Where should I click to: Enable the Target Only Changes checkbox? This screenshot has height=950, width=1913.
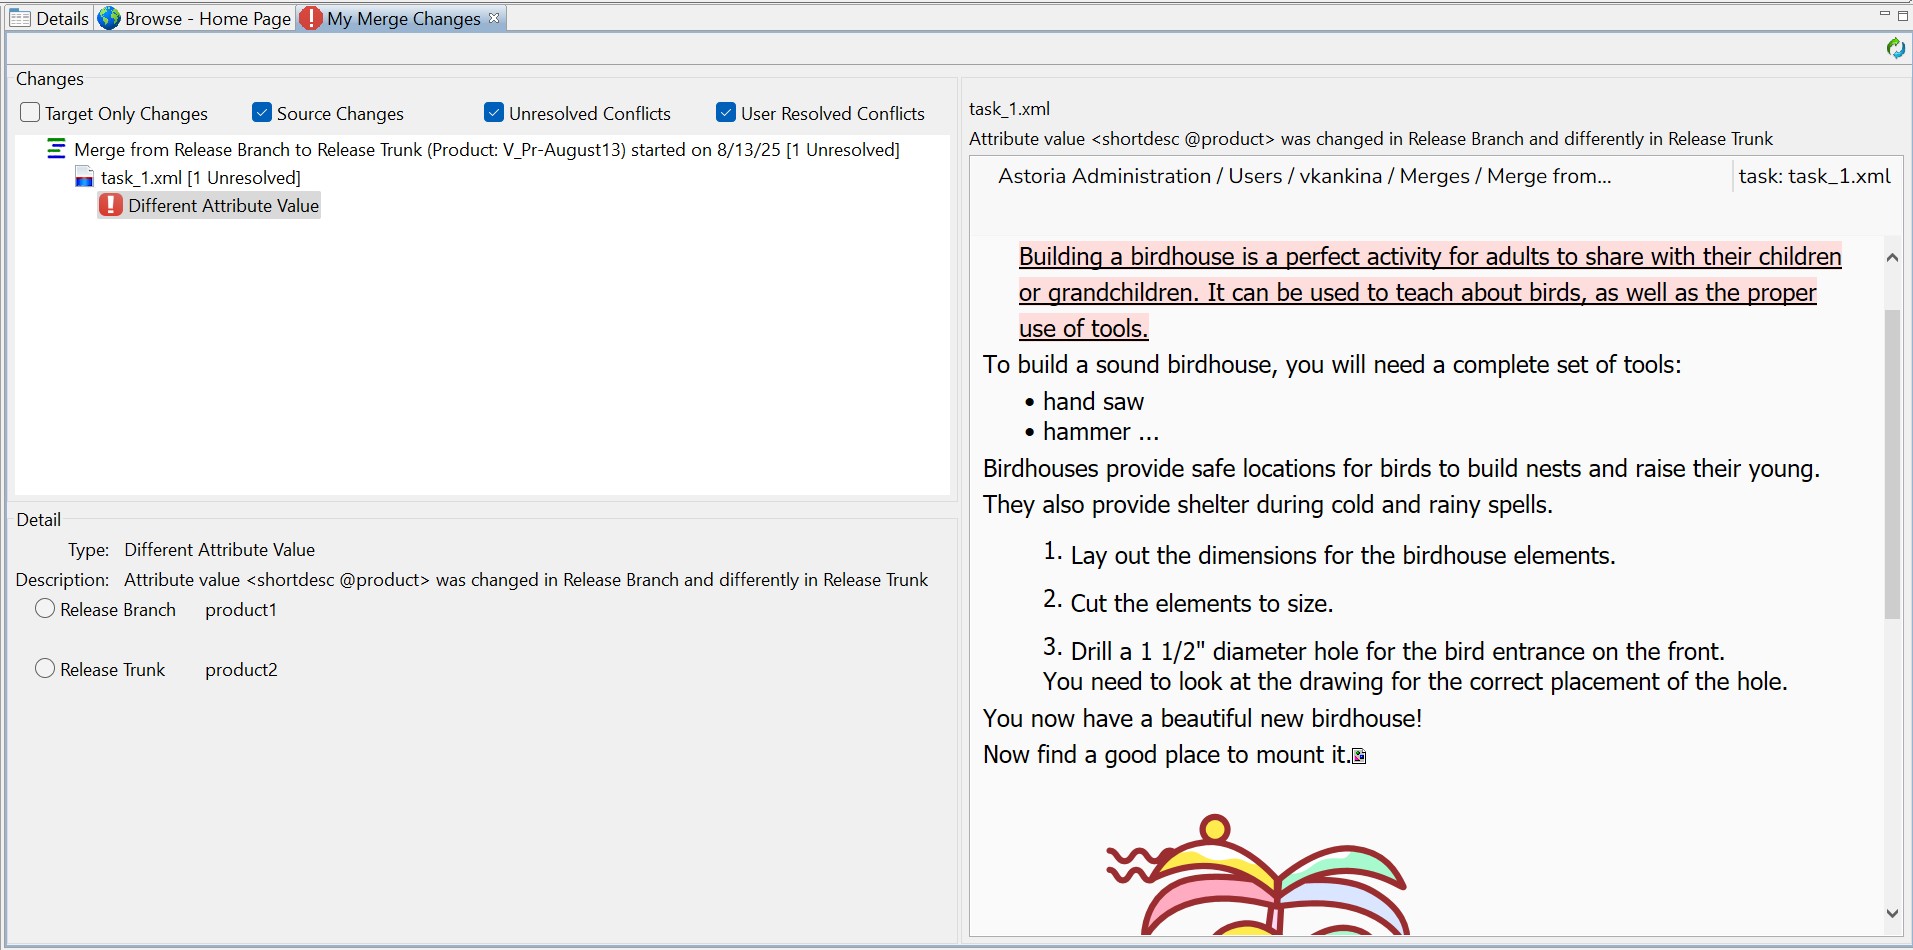tap(31, 113)
